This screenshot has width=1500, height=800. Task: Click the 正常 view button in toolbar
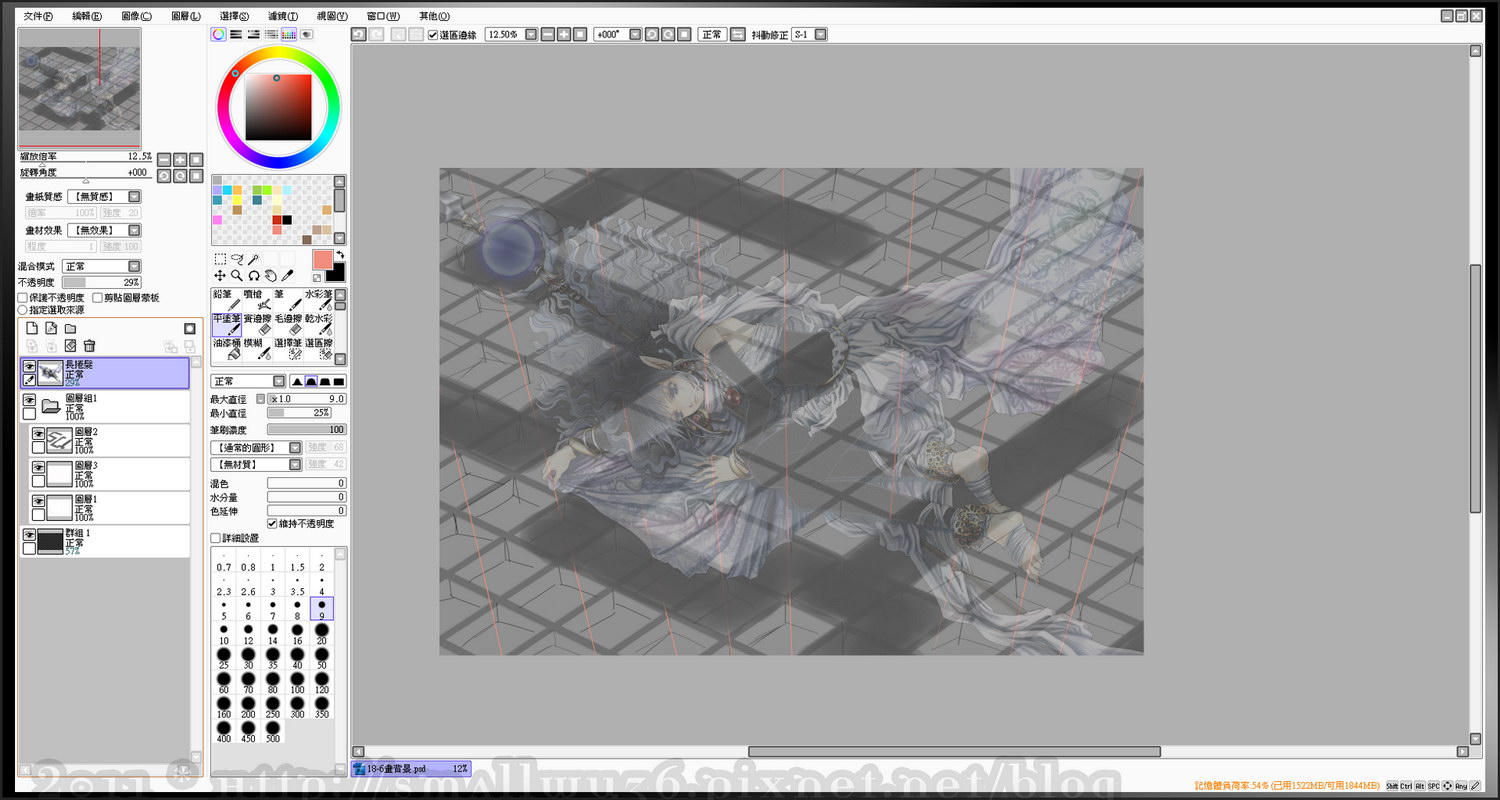(712, 34)
